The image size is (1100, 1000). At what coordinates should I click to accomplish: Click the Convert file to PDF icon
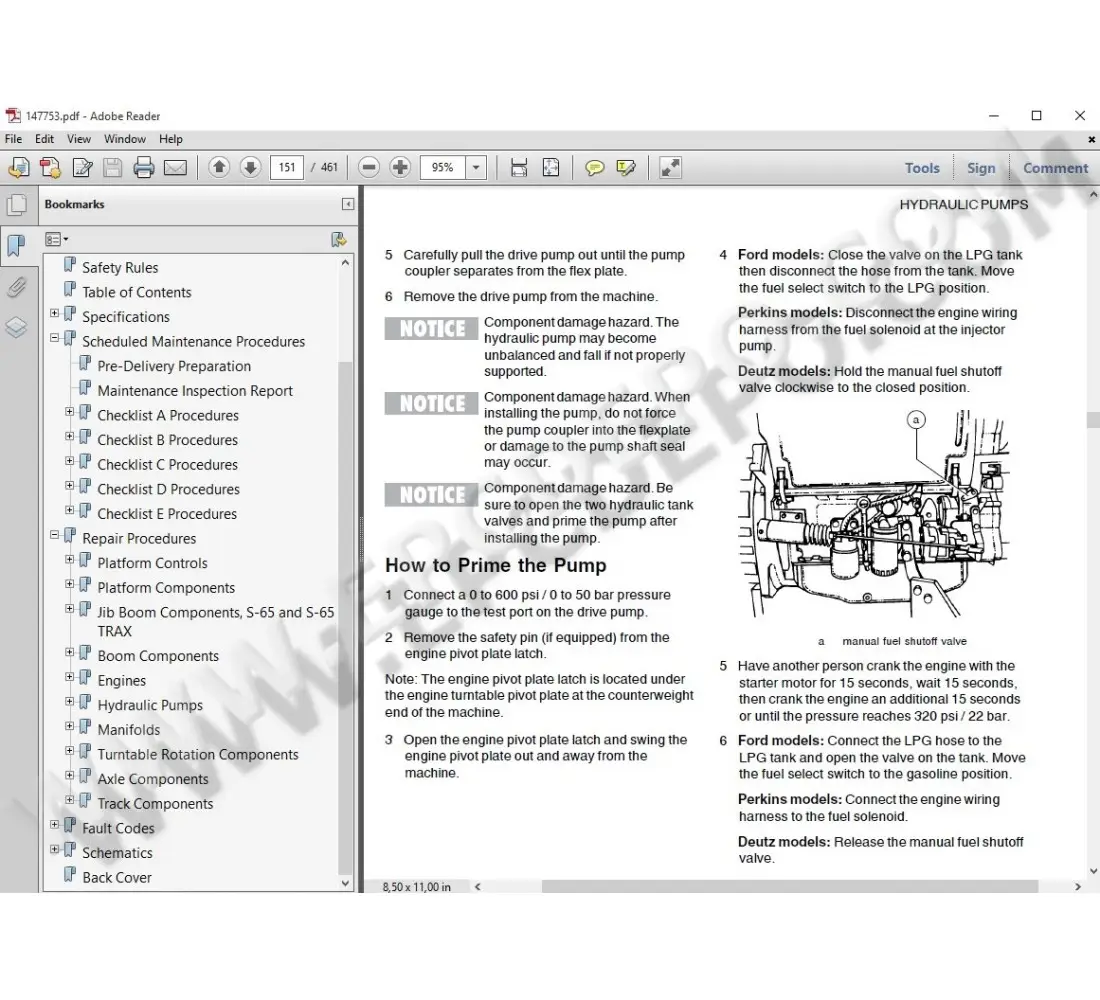[x=50, y=168]
